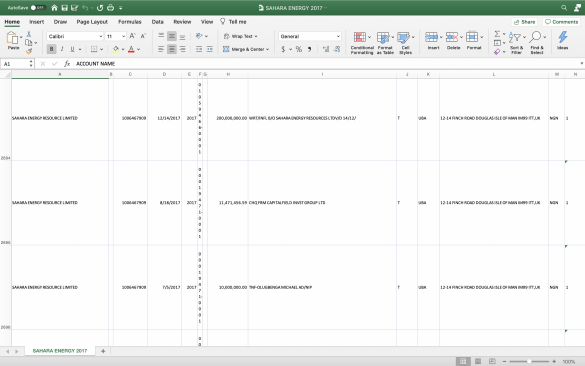This screenshot has width=585, height=366.
Task: Click the Merge & Center icon
Action: tap(226, 49)
